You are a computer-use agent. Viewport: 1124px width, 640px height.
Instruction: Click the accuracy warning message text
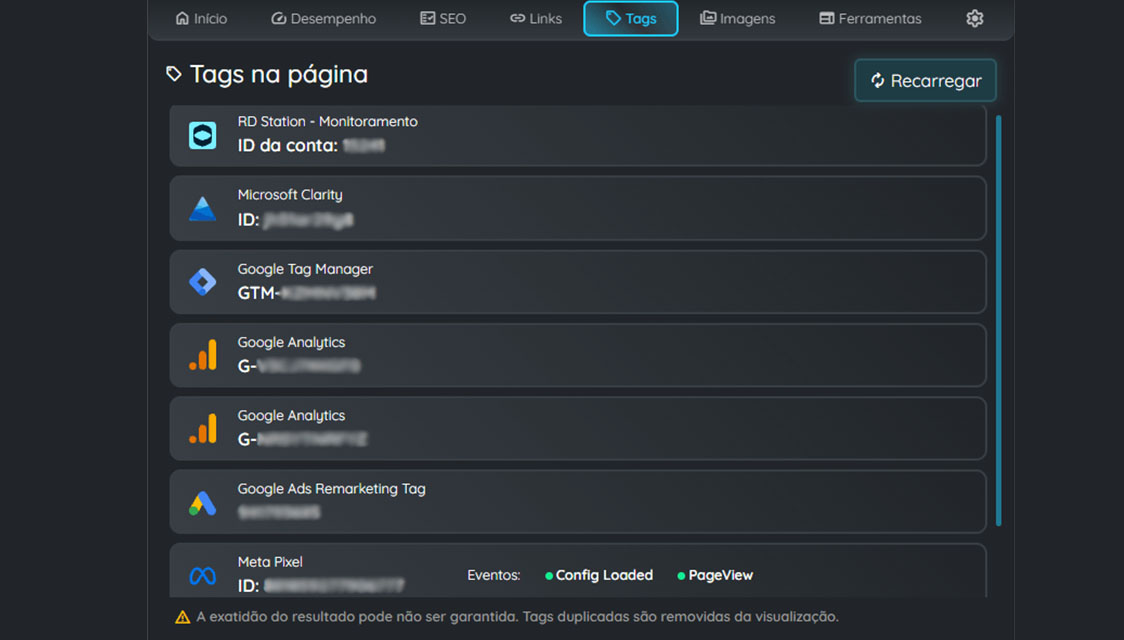click(x=518, y=617)
